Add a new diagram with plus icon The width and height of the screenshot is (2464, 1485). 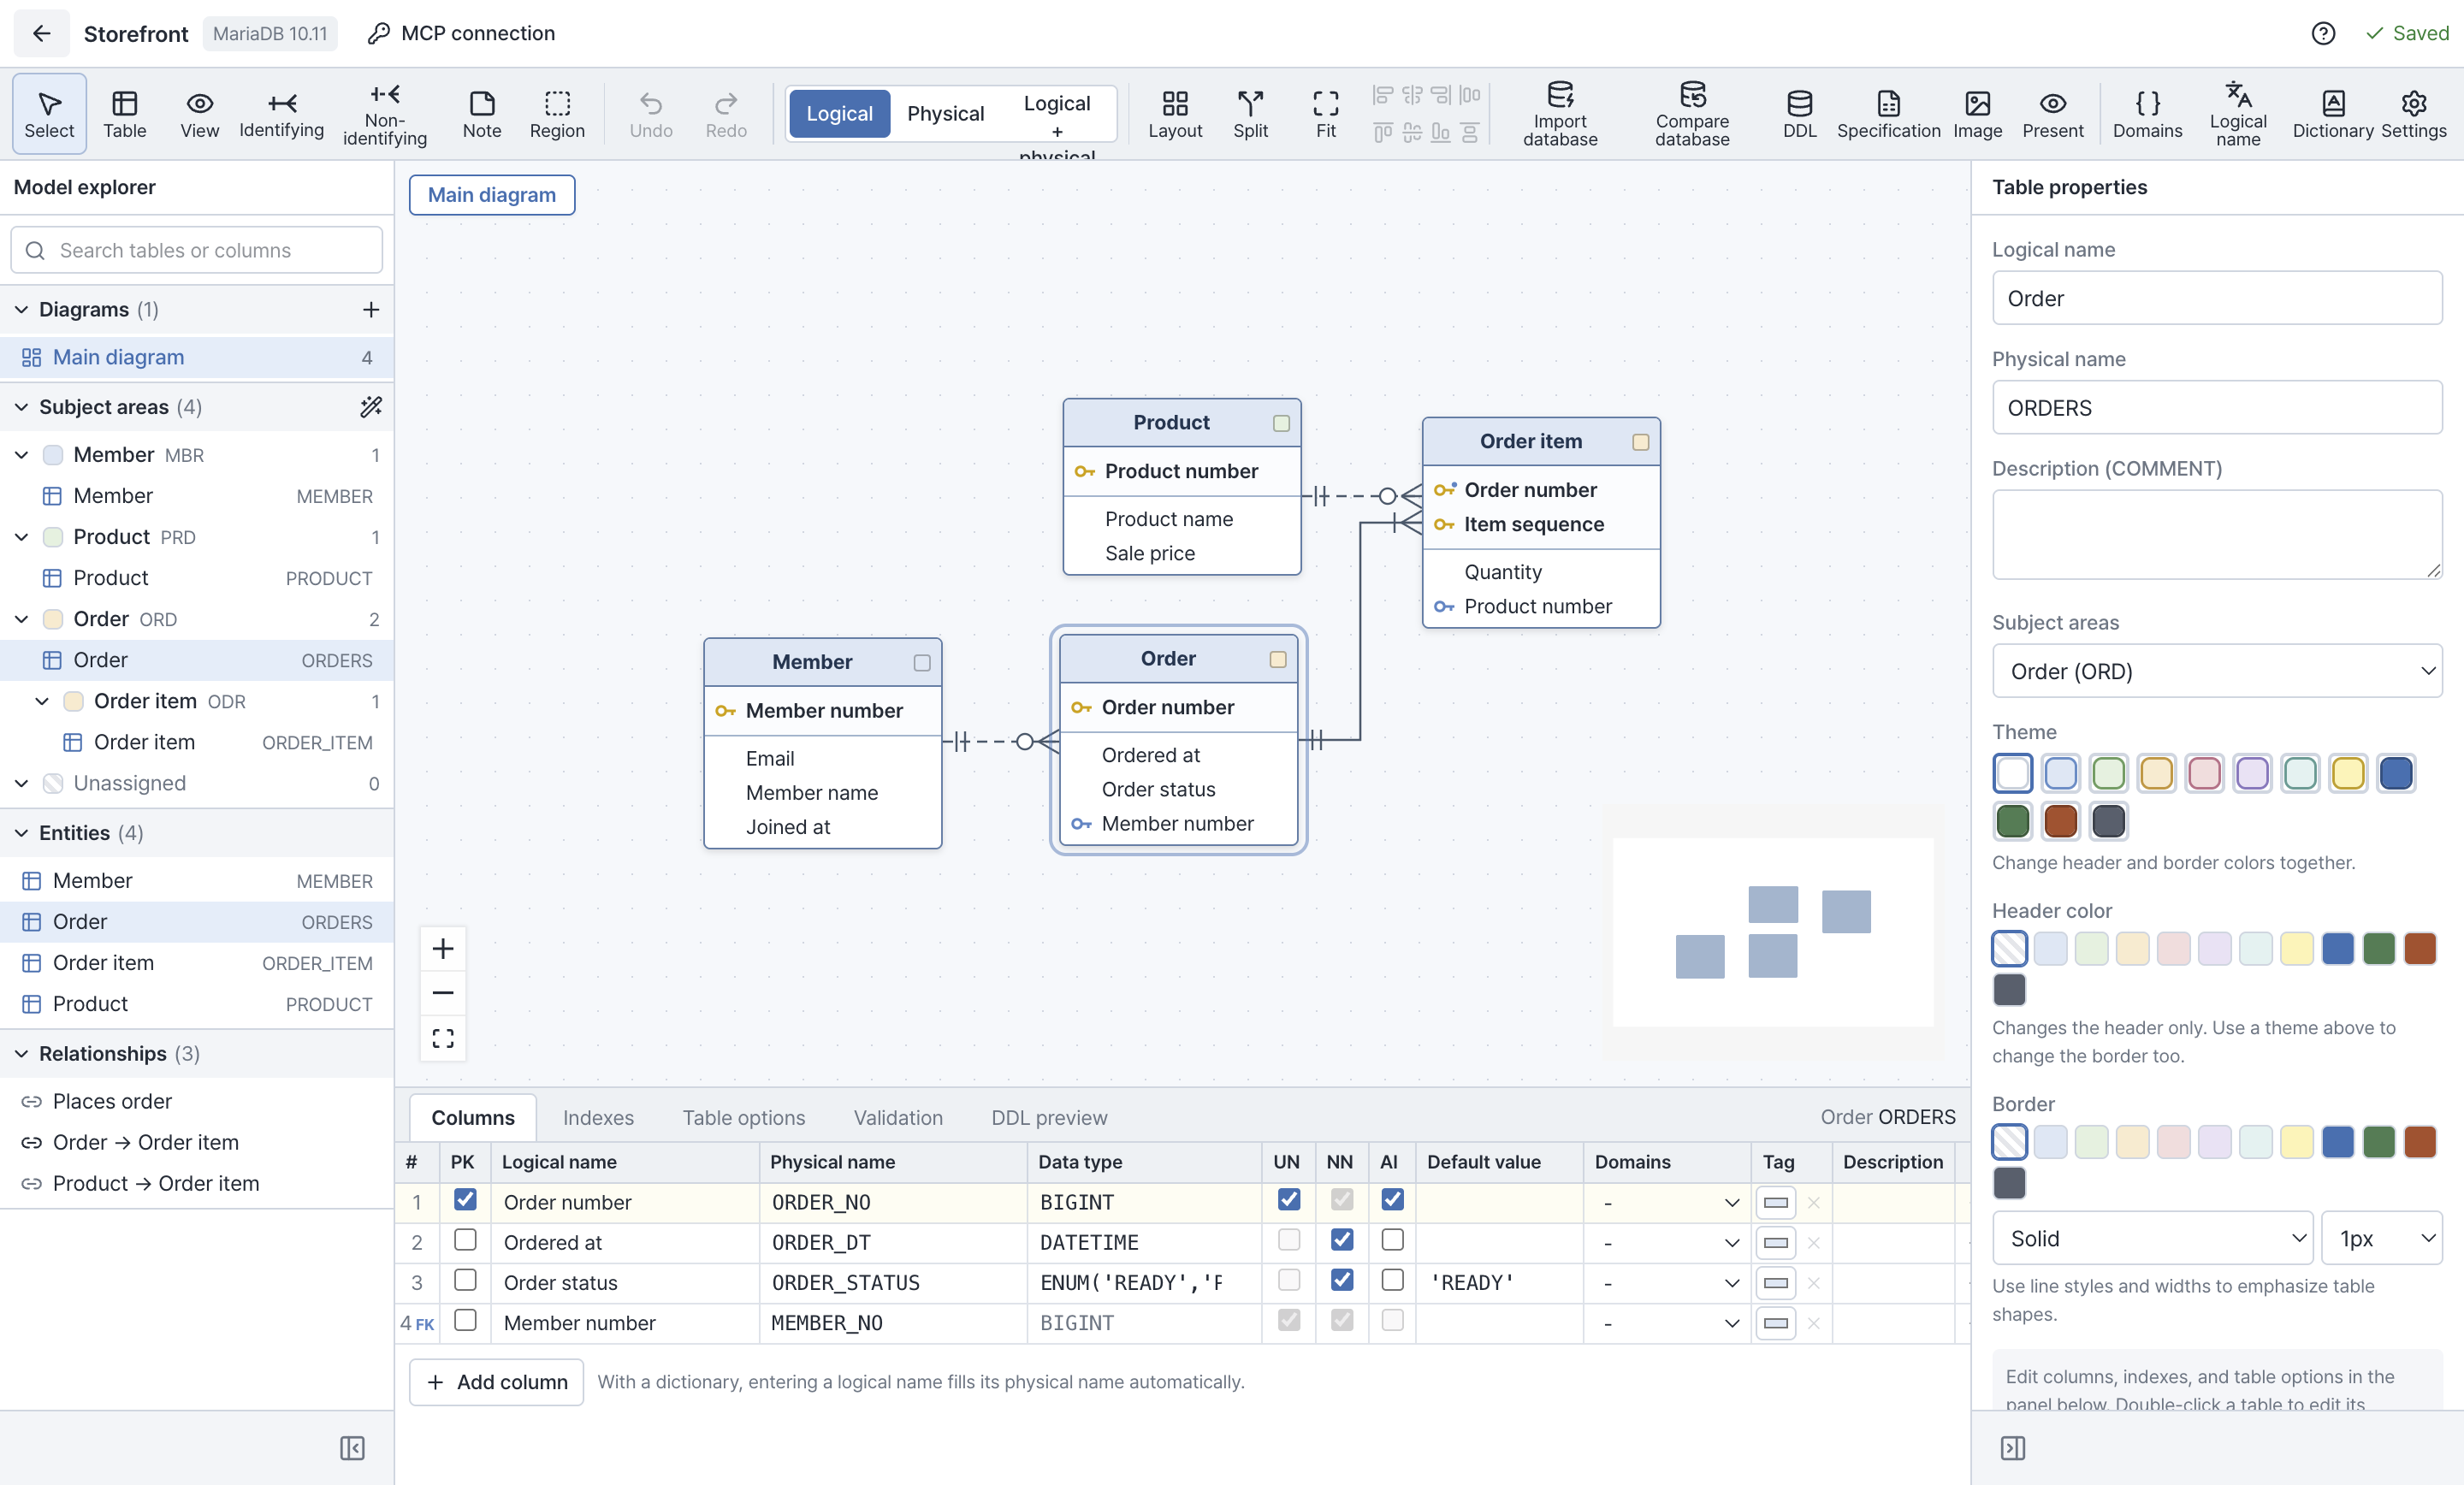(371, 310)
